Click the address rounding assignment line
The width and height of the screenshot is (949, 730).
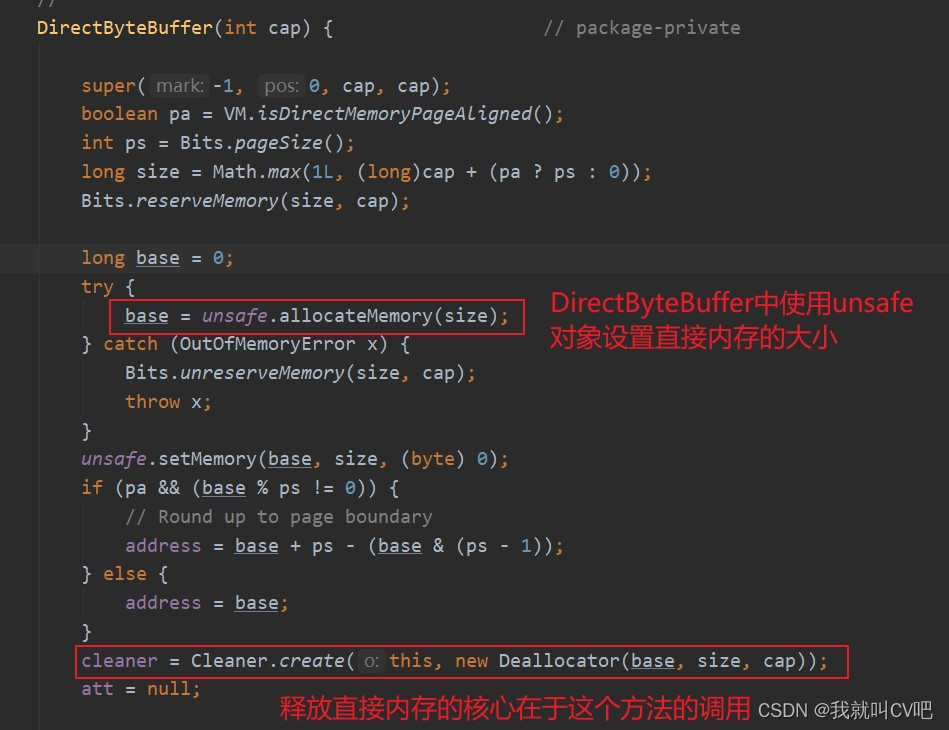click(x=344, y=546)
